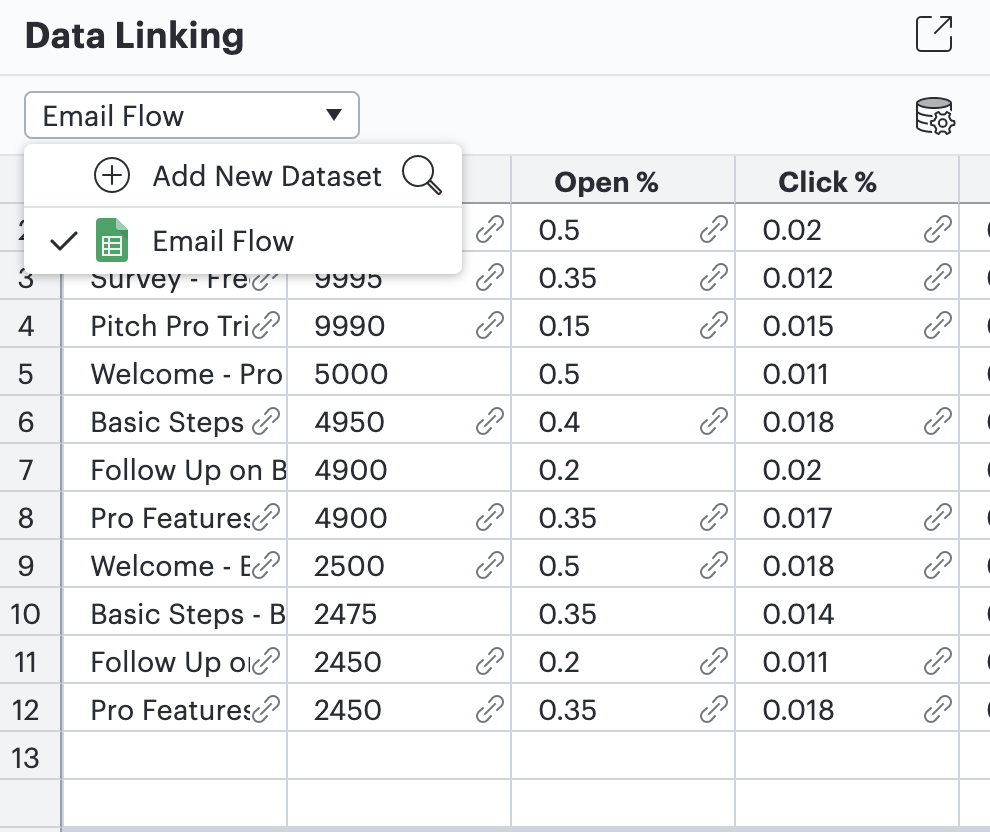Click the Welcome - Pro cell in row 5
Screen dimensions: 990x832
175,374
